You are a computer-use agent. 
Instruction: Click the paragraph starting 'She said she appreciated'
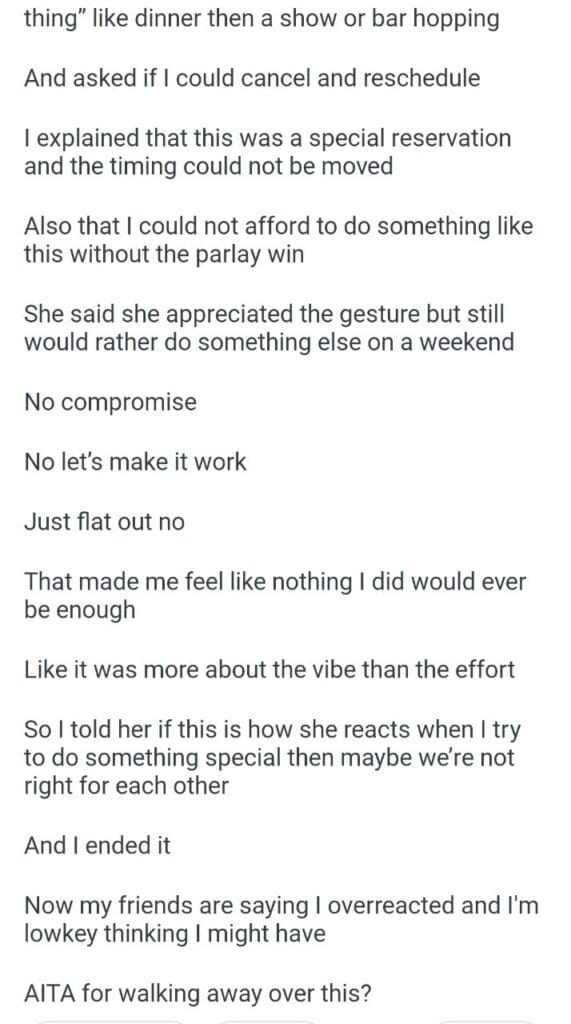point(269,328)
